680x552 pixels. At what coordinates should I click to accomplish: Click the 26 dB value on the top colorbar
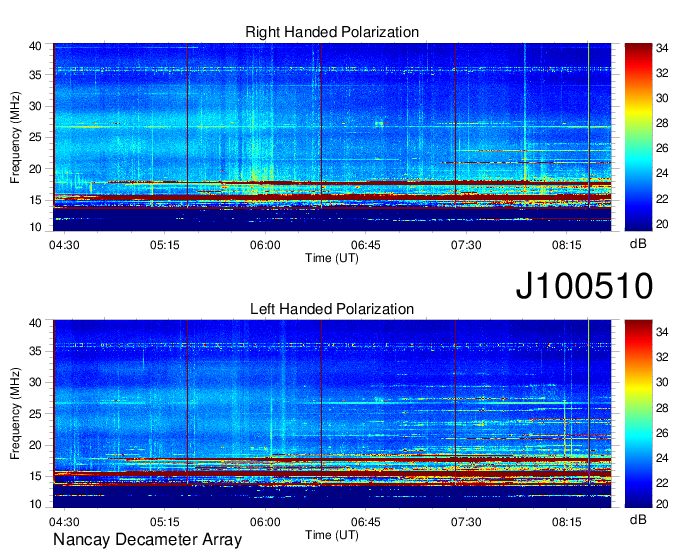pos(662,149)
